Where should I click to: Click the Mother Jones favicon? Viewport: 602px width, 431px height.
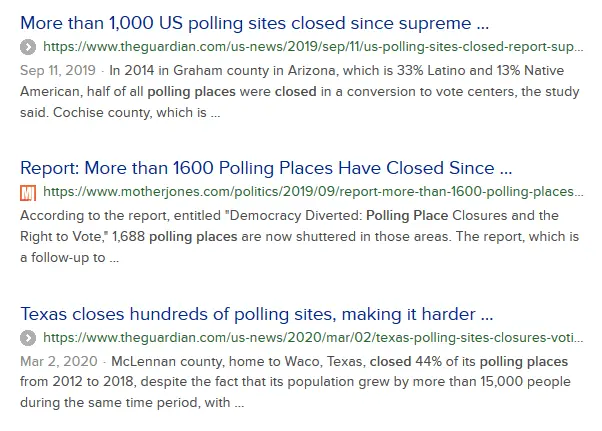click(28, 192)
